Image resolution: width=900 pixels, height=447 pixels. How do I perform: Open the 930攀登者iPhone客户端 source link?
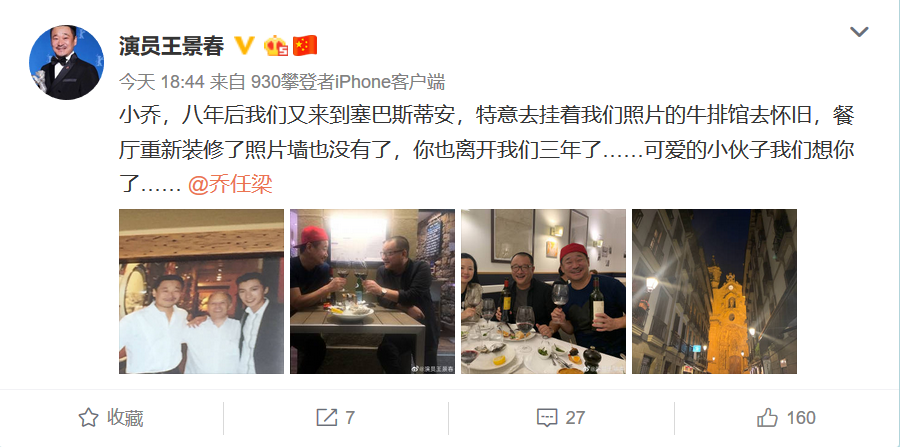click(348, 82)
